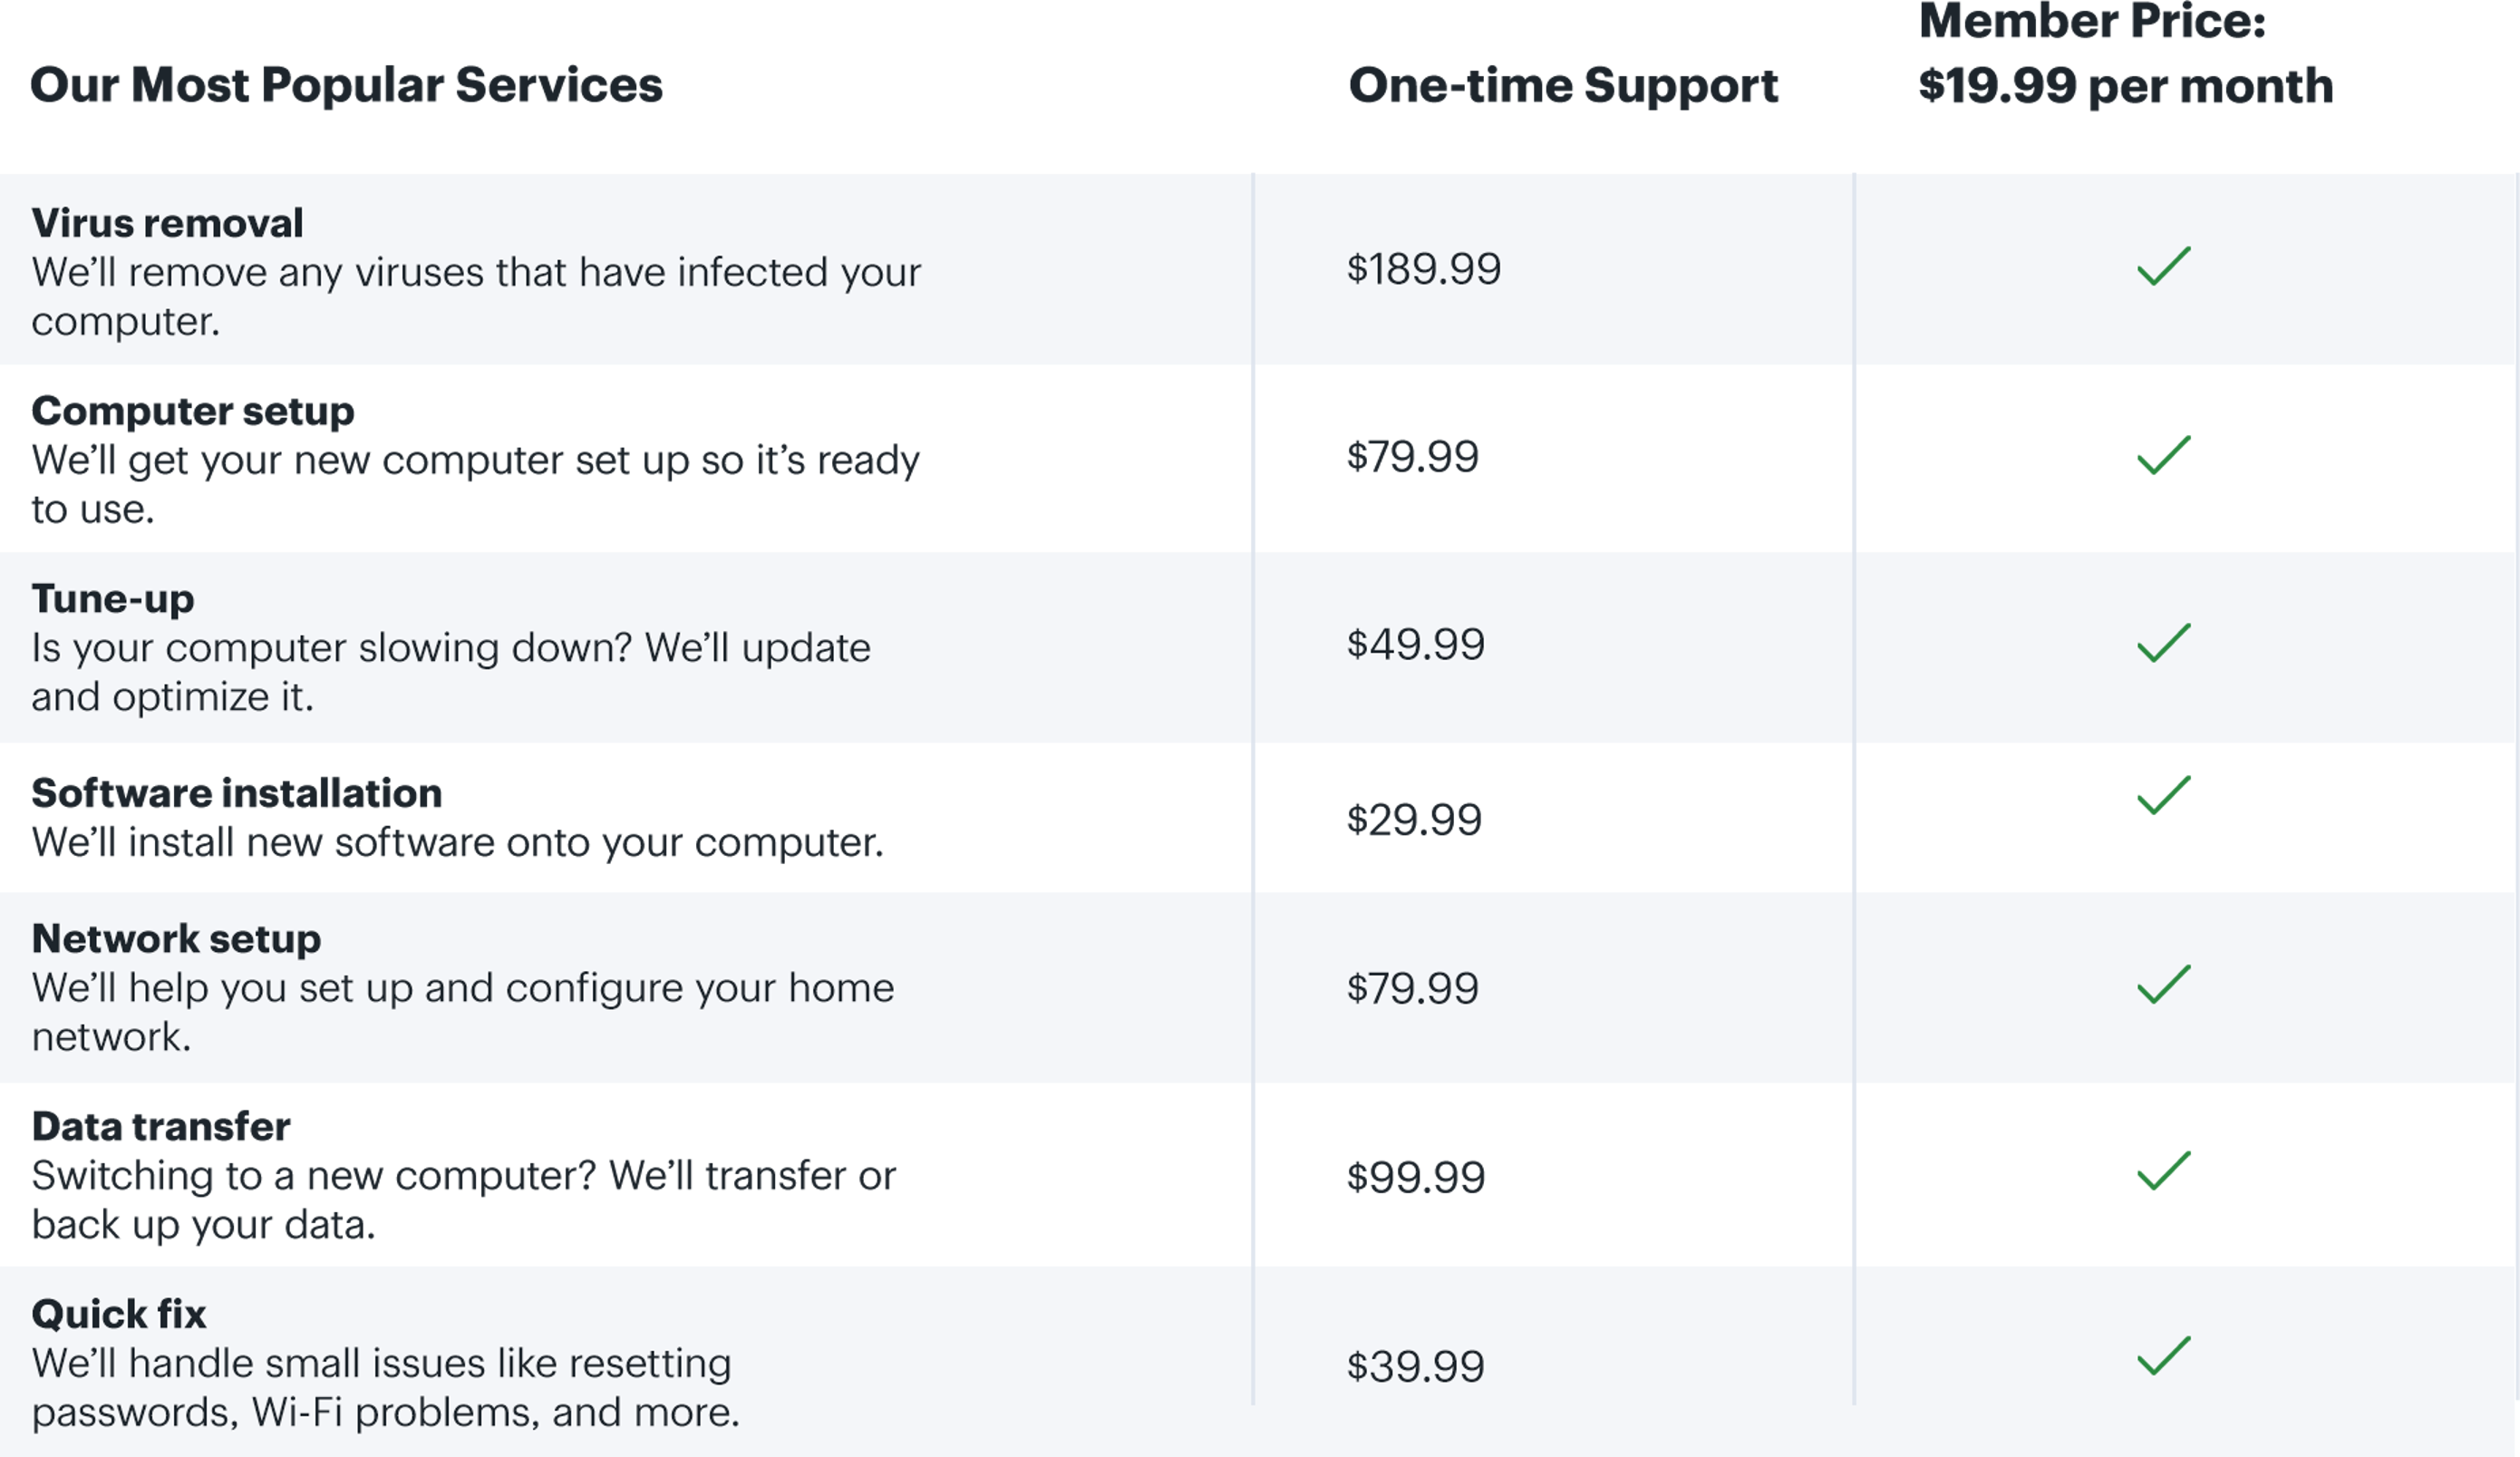
Task: Click the Software installation checkmark icon
Action: pos(2163,796)
